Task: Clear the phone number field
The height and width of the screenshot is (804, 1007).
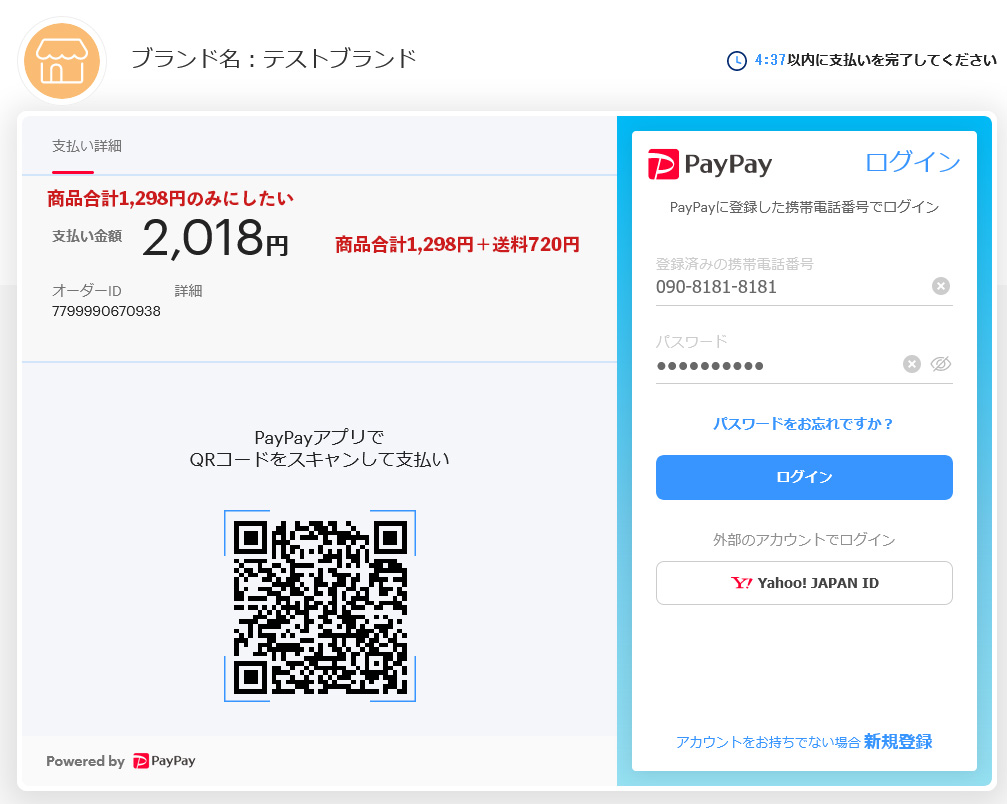Action: coord(941,286)
